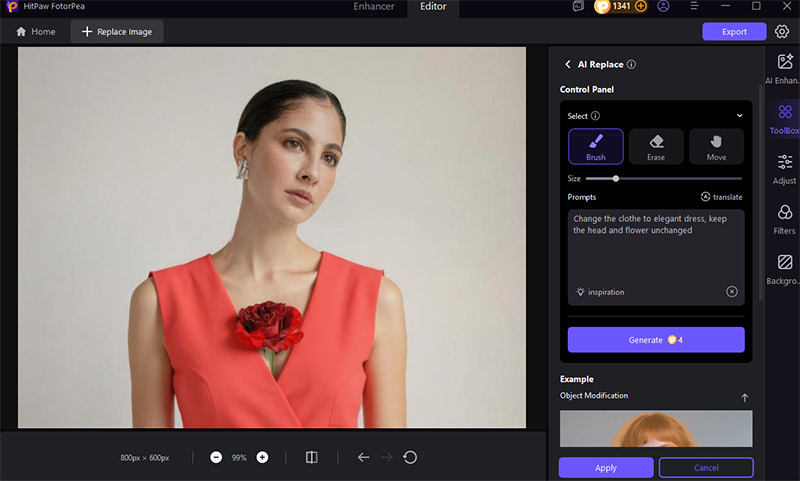Click the zoom in plus icon
800x481 pixels.
point(262,457)
